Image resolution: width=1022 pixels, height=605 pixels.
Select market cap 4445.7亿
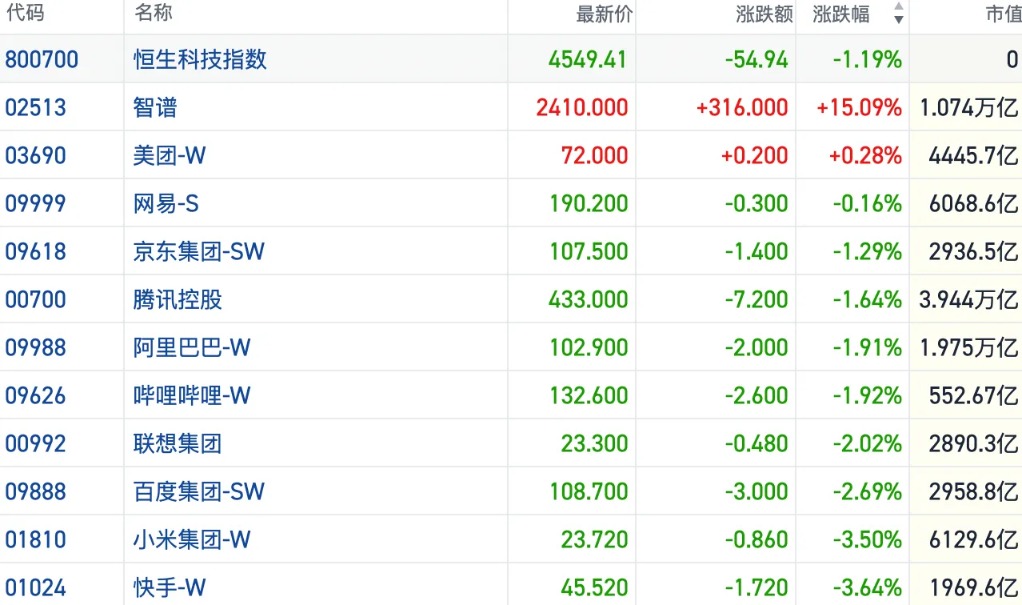(x=973, y=156)
